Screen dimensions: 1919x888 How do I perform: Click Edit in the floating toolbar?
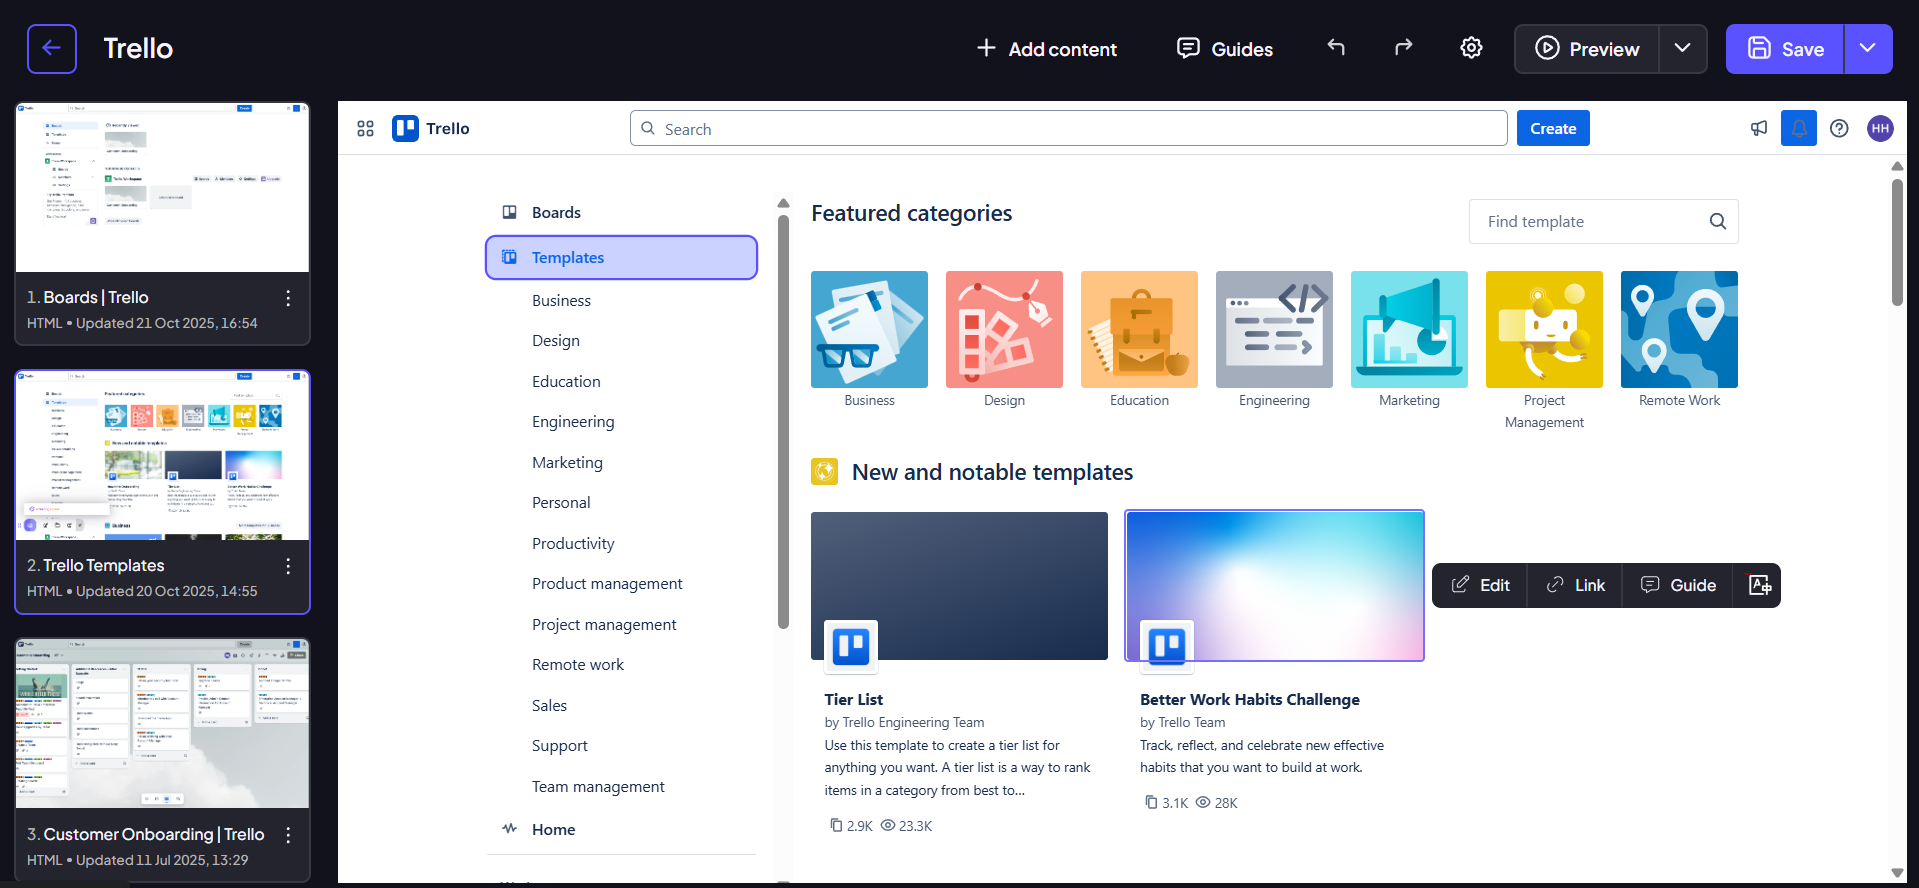[1480, 585]
